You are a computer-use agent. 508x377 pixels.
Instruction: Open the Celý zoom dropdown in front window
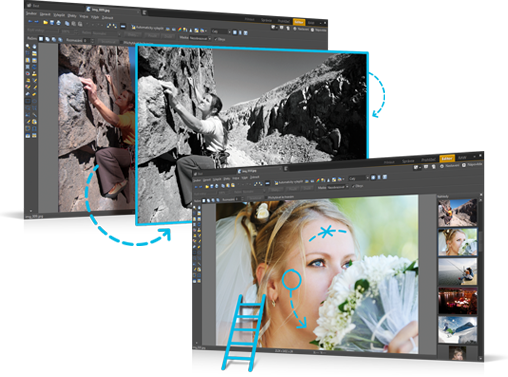[x=358, y=178]
